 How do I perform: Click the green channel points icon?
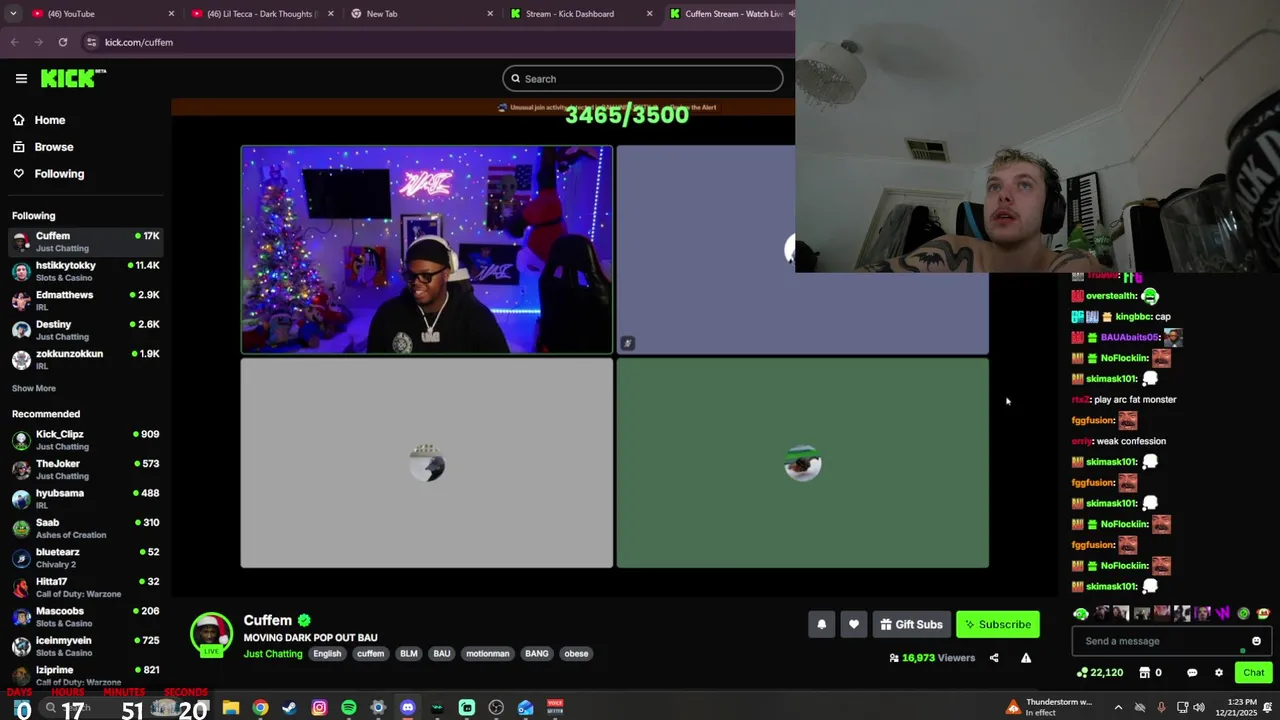[x=1082, y=673]
